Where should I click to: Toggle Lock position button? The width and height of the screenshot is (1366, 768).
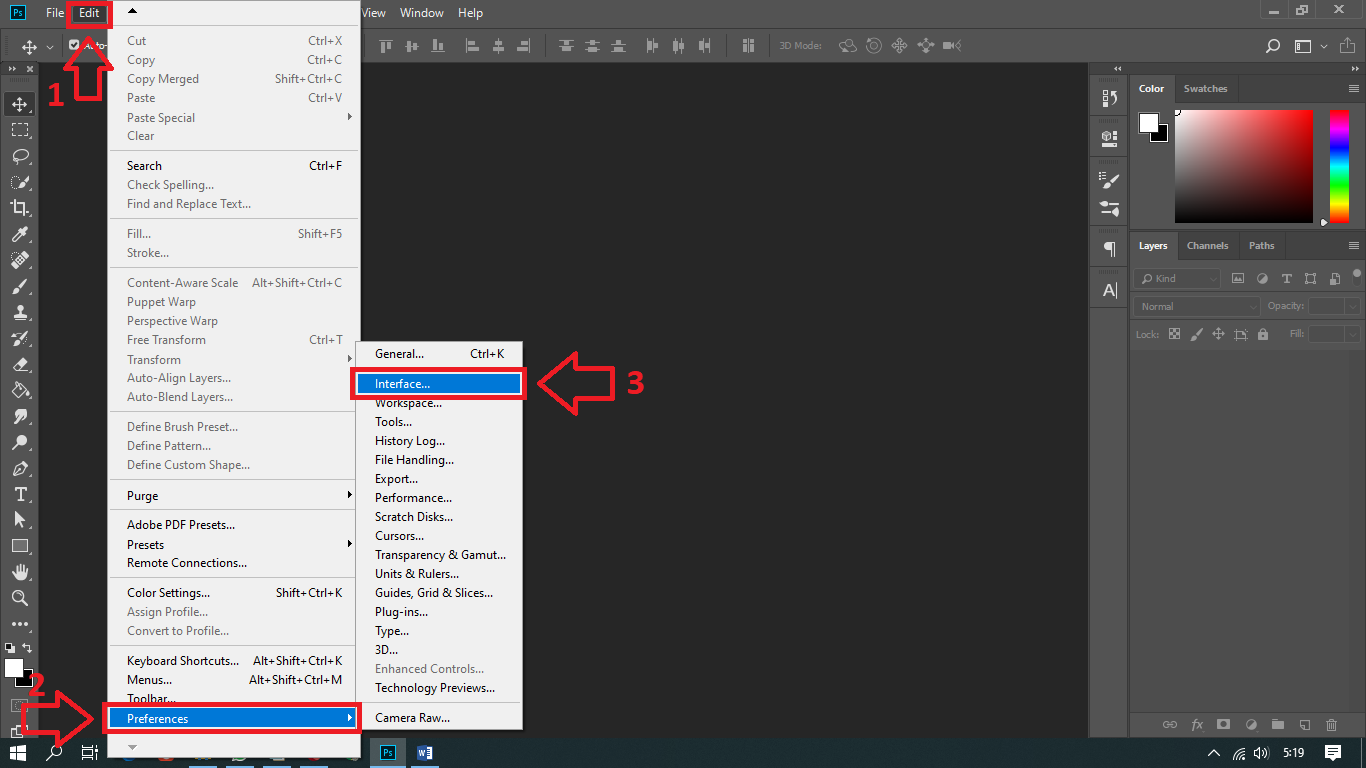[x=1218, y=334]
